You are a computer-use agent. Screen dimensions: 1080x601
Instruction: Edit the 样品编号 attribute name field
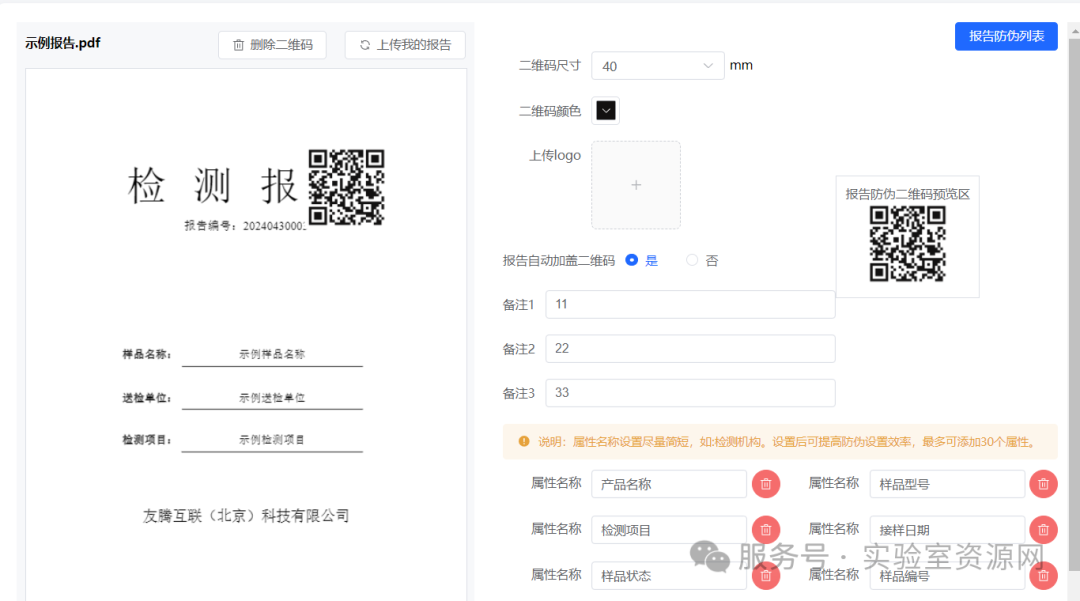tap(947, 576)
